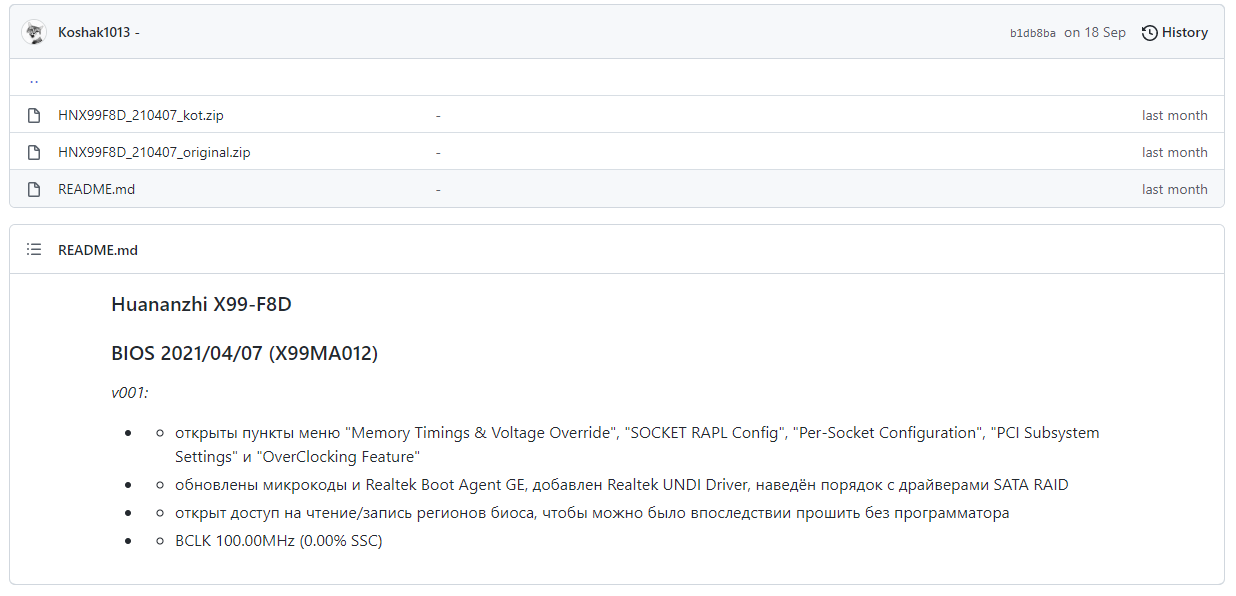The width and height of the screenshot is (1236, 596).
Task: Click the 'on 18 Sep' commit date
Action: [1094, 32]
